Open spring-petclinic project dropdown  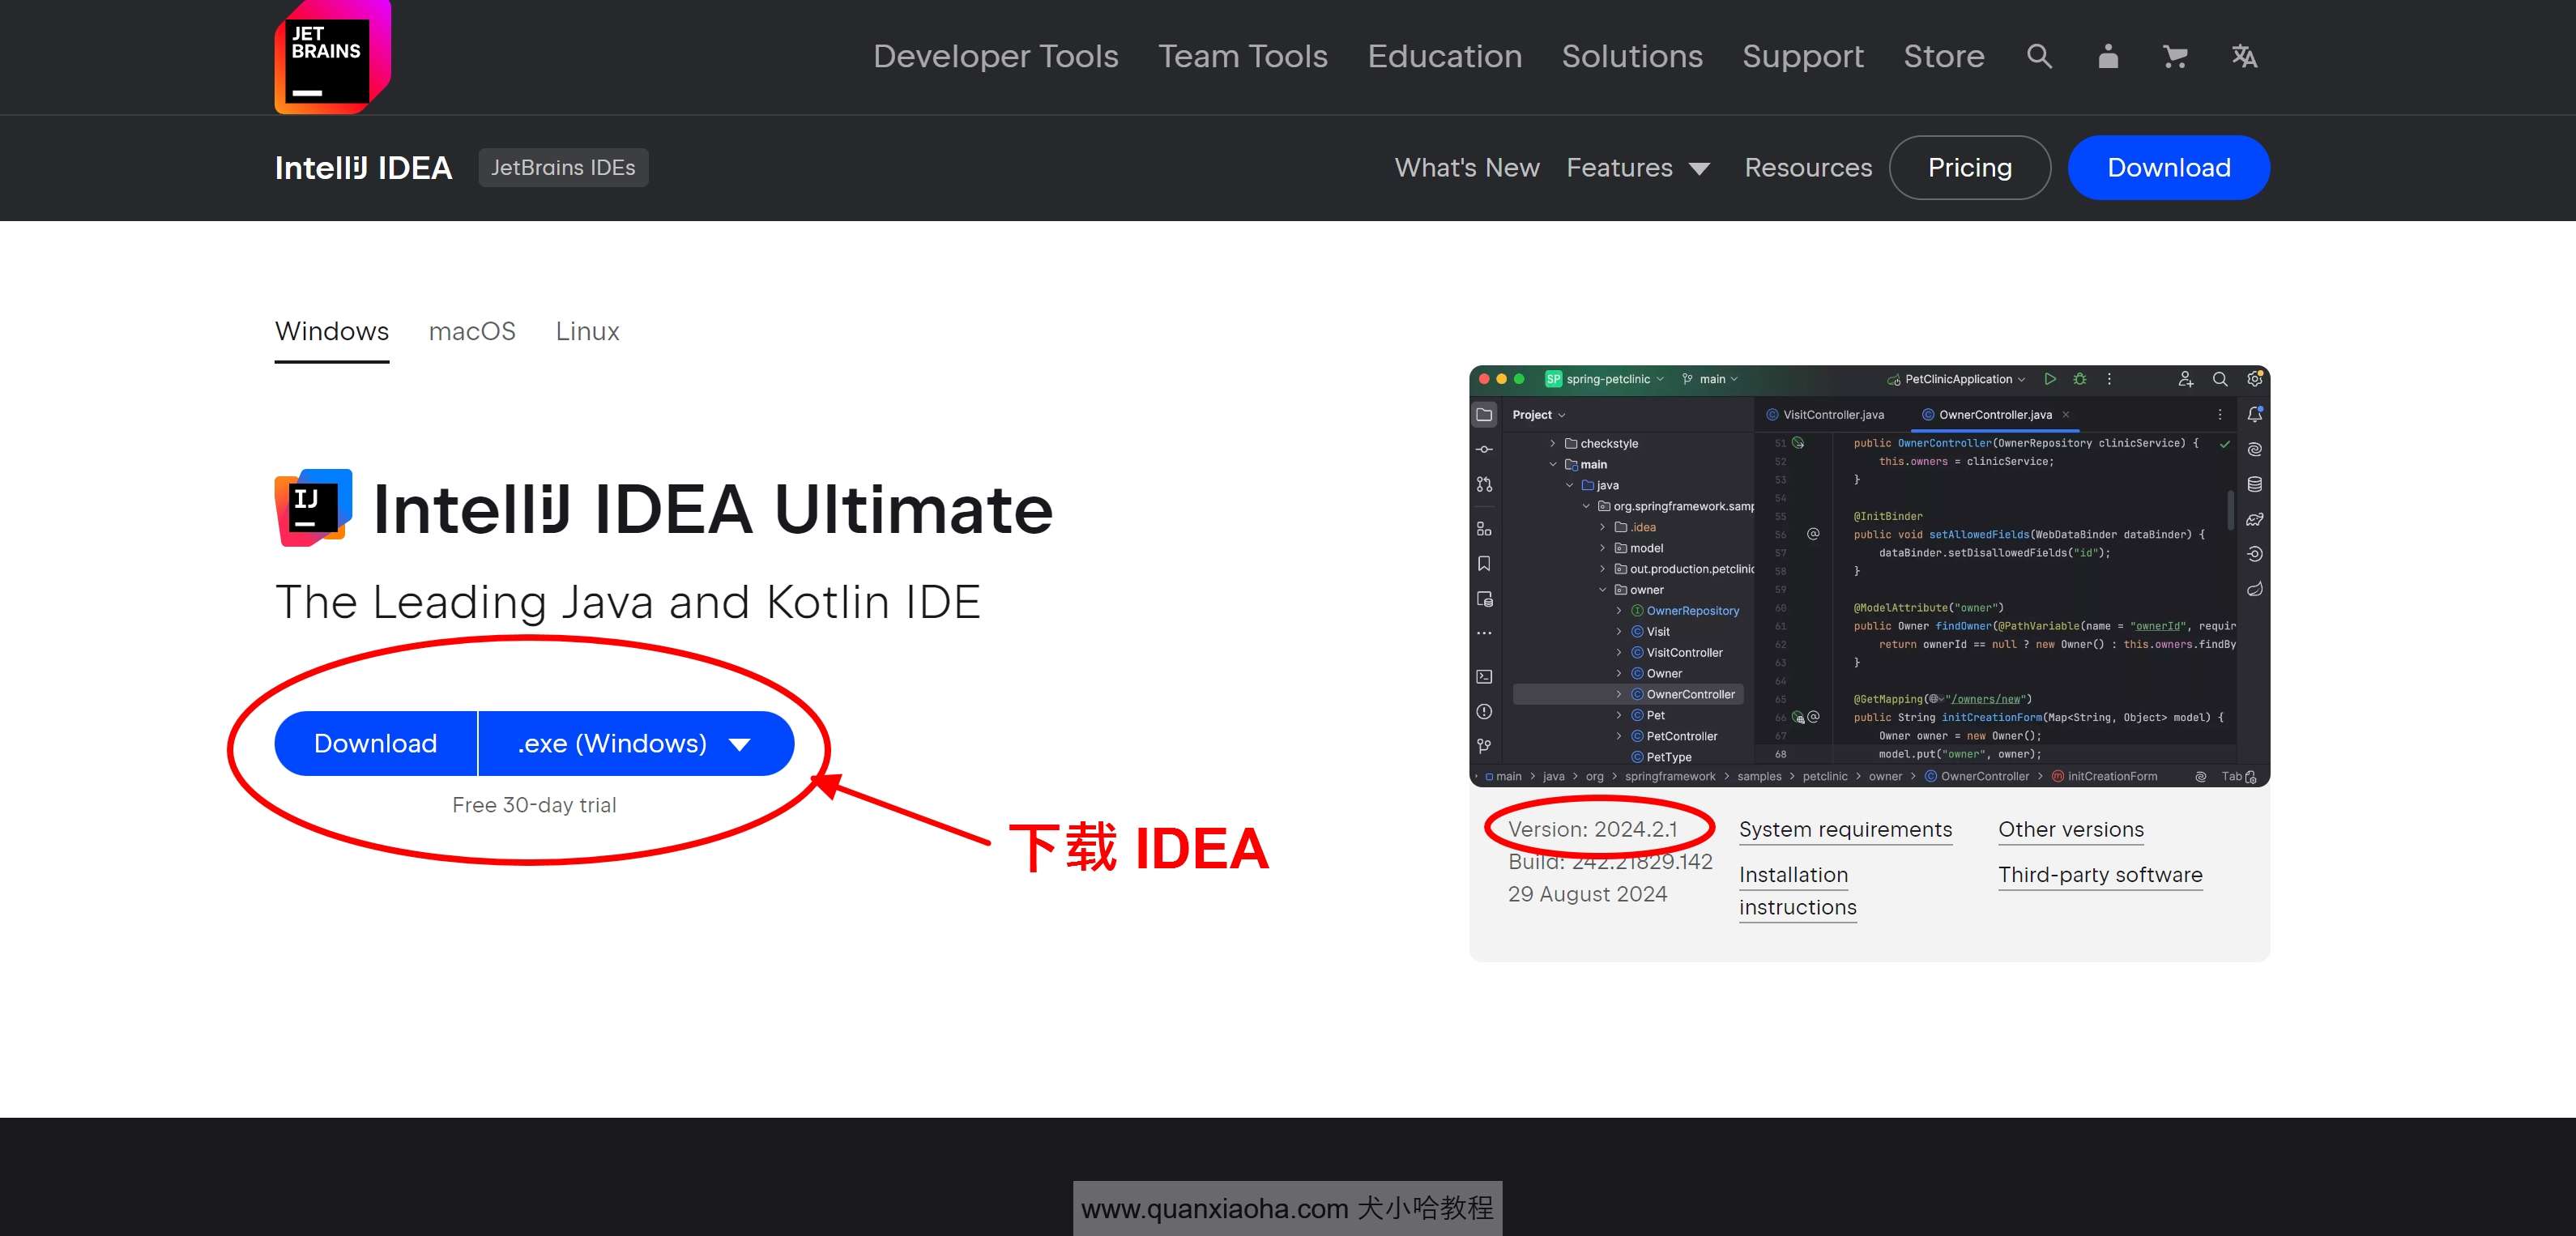point(1604,379)
